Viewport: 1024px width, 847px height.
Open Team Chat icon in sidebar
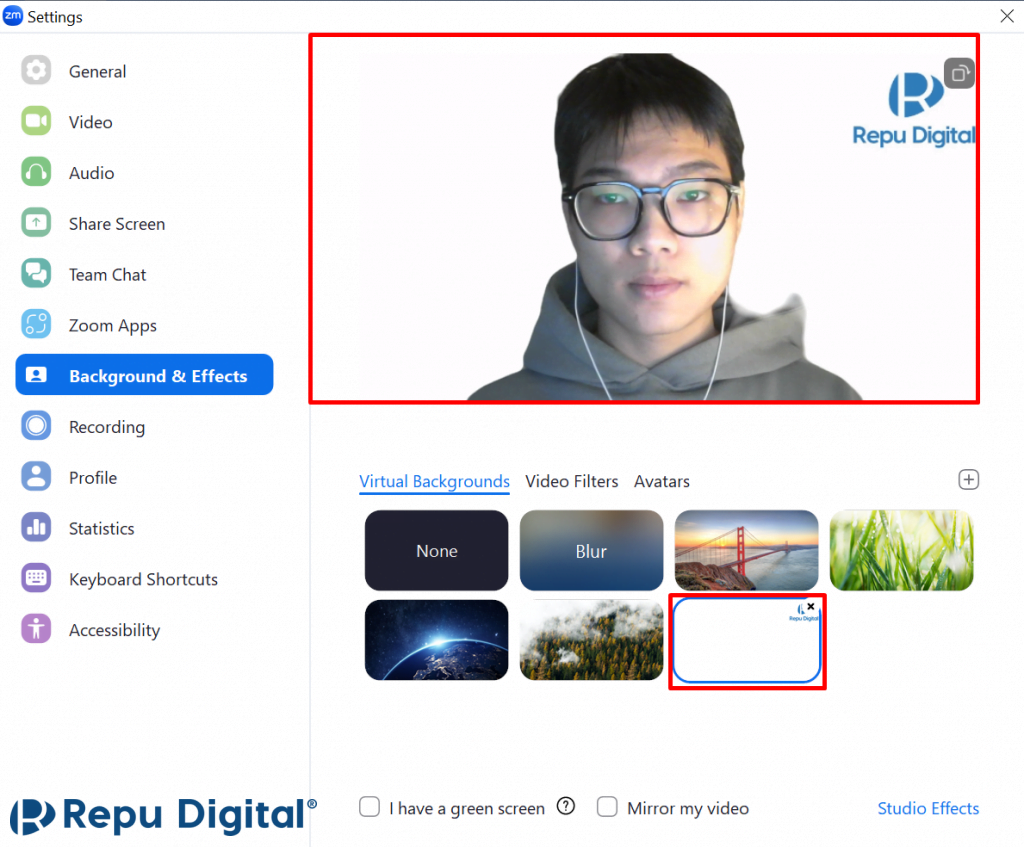click(x=36, y=274)
